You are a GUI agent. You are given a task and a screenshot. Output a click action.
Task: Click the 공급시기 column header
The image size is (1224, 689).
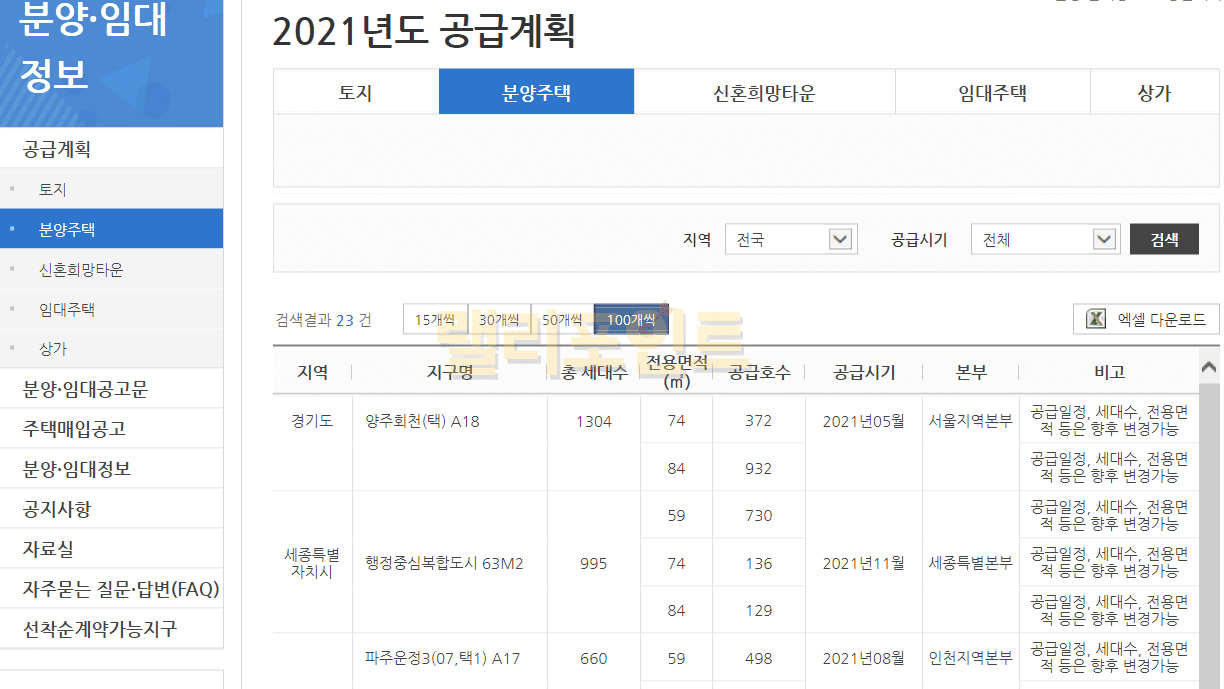tap(864, 372)
